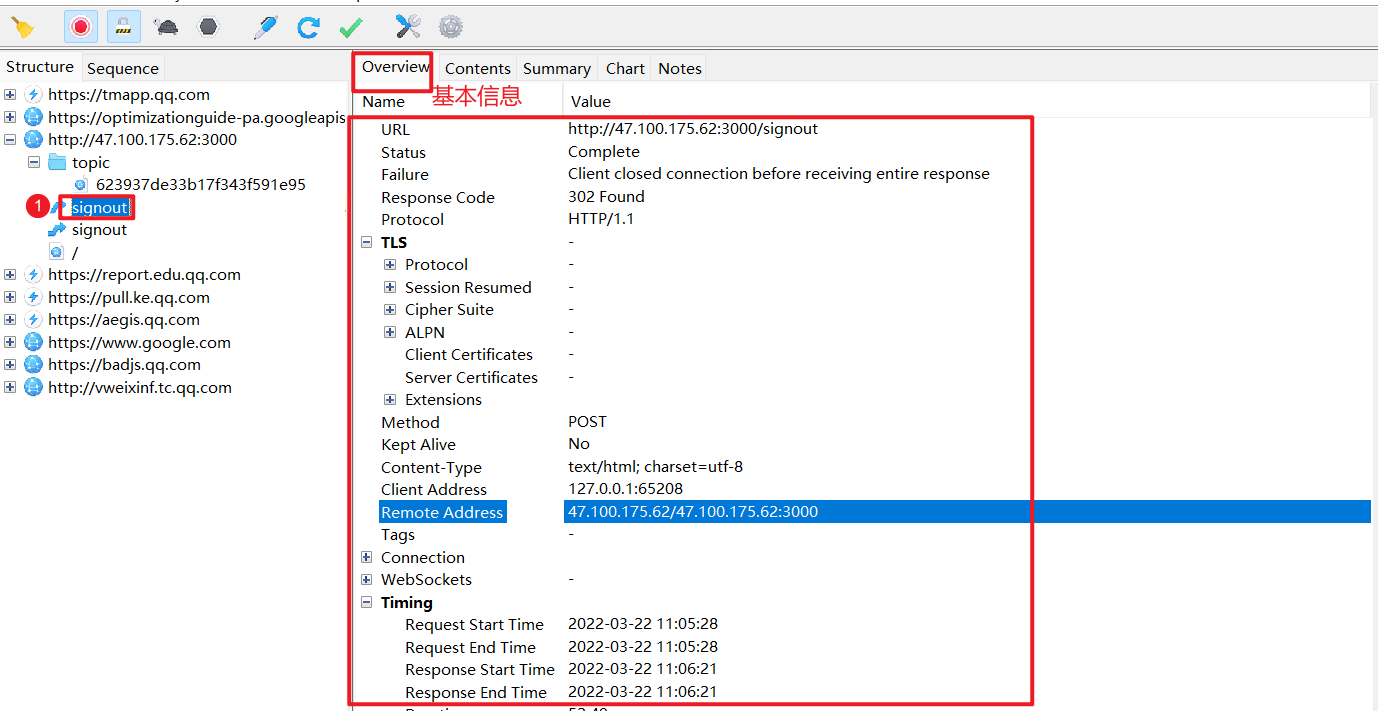Switch to the Sequence tab

click(x=122, y=68)
